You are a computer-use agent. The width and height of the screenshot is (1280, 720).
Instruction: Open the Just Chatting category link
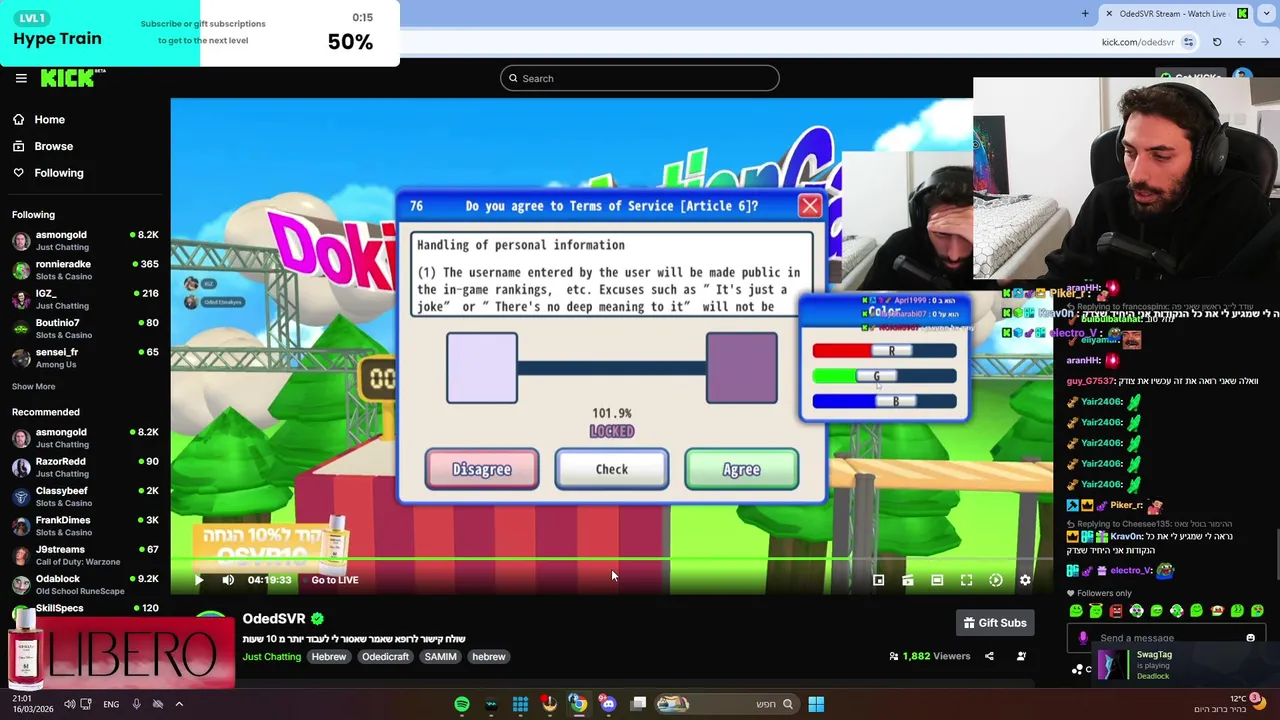271,657
